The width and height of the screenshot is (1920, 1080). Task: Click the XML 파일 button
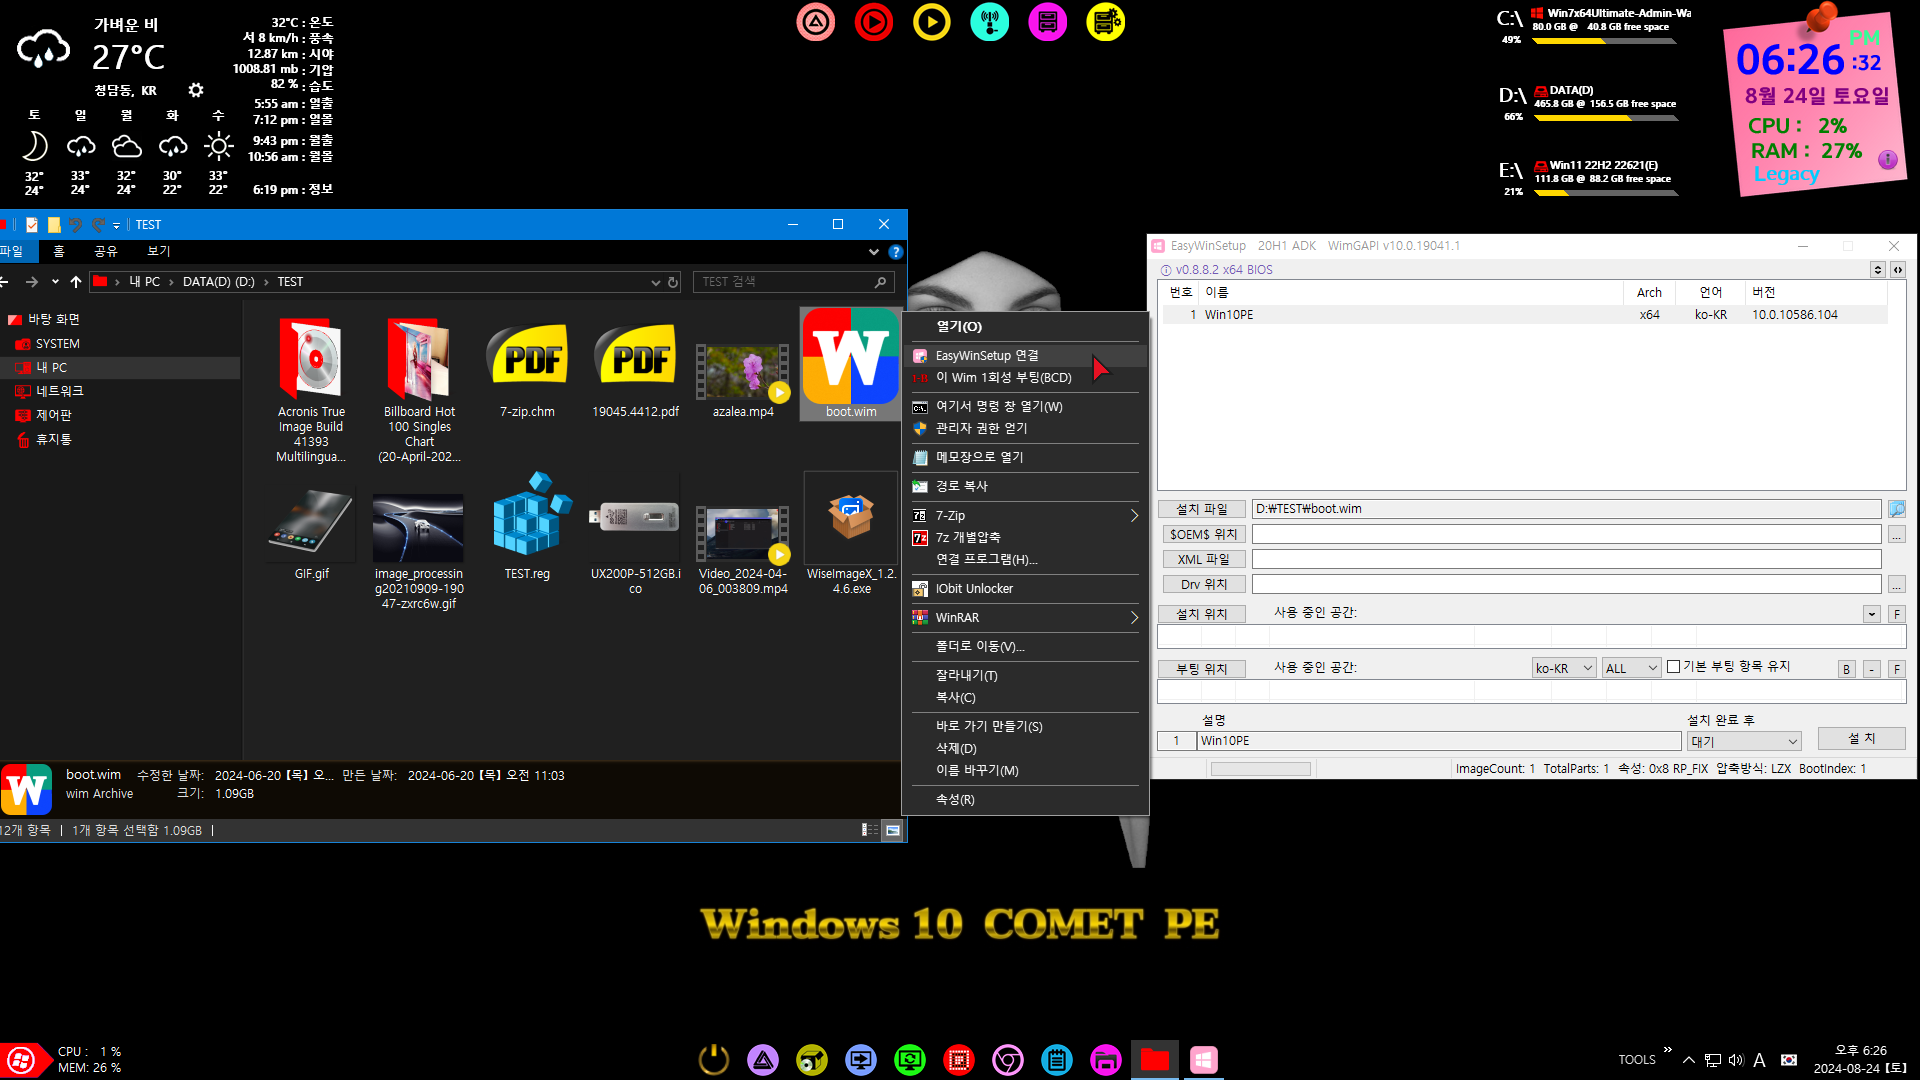(x=1202, y=559)
